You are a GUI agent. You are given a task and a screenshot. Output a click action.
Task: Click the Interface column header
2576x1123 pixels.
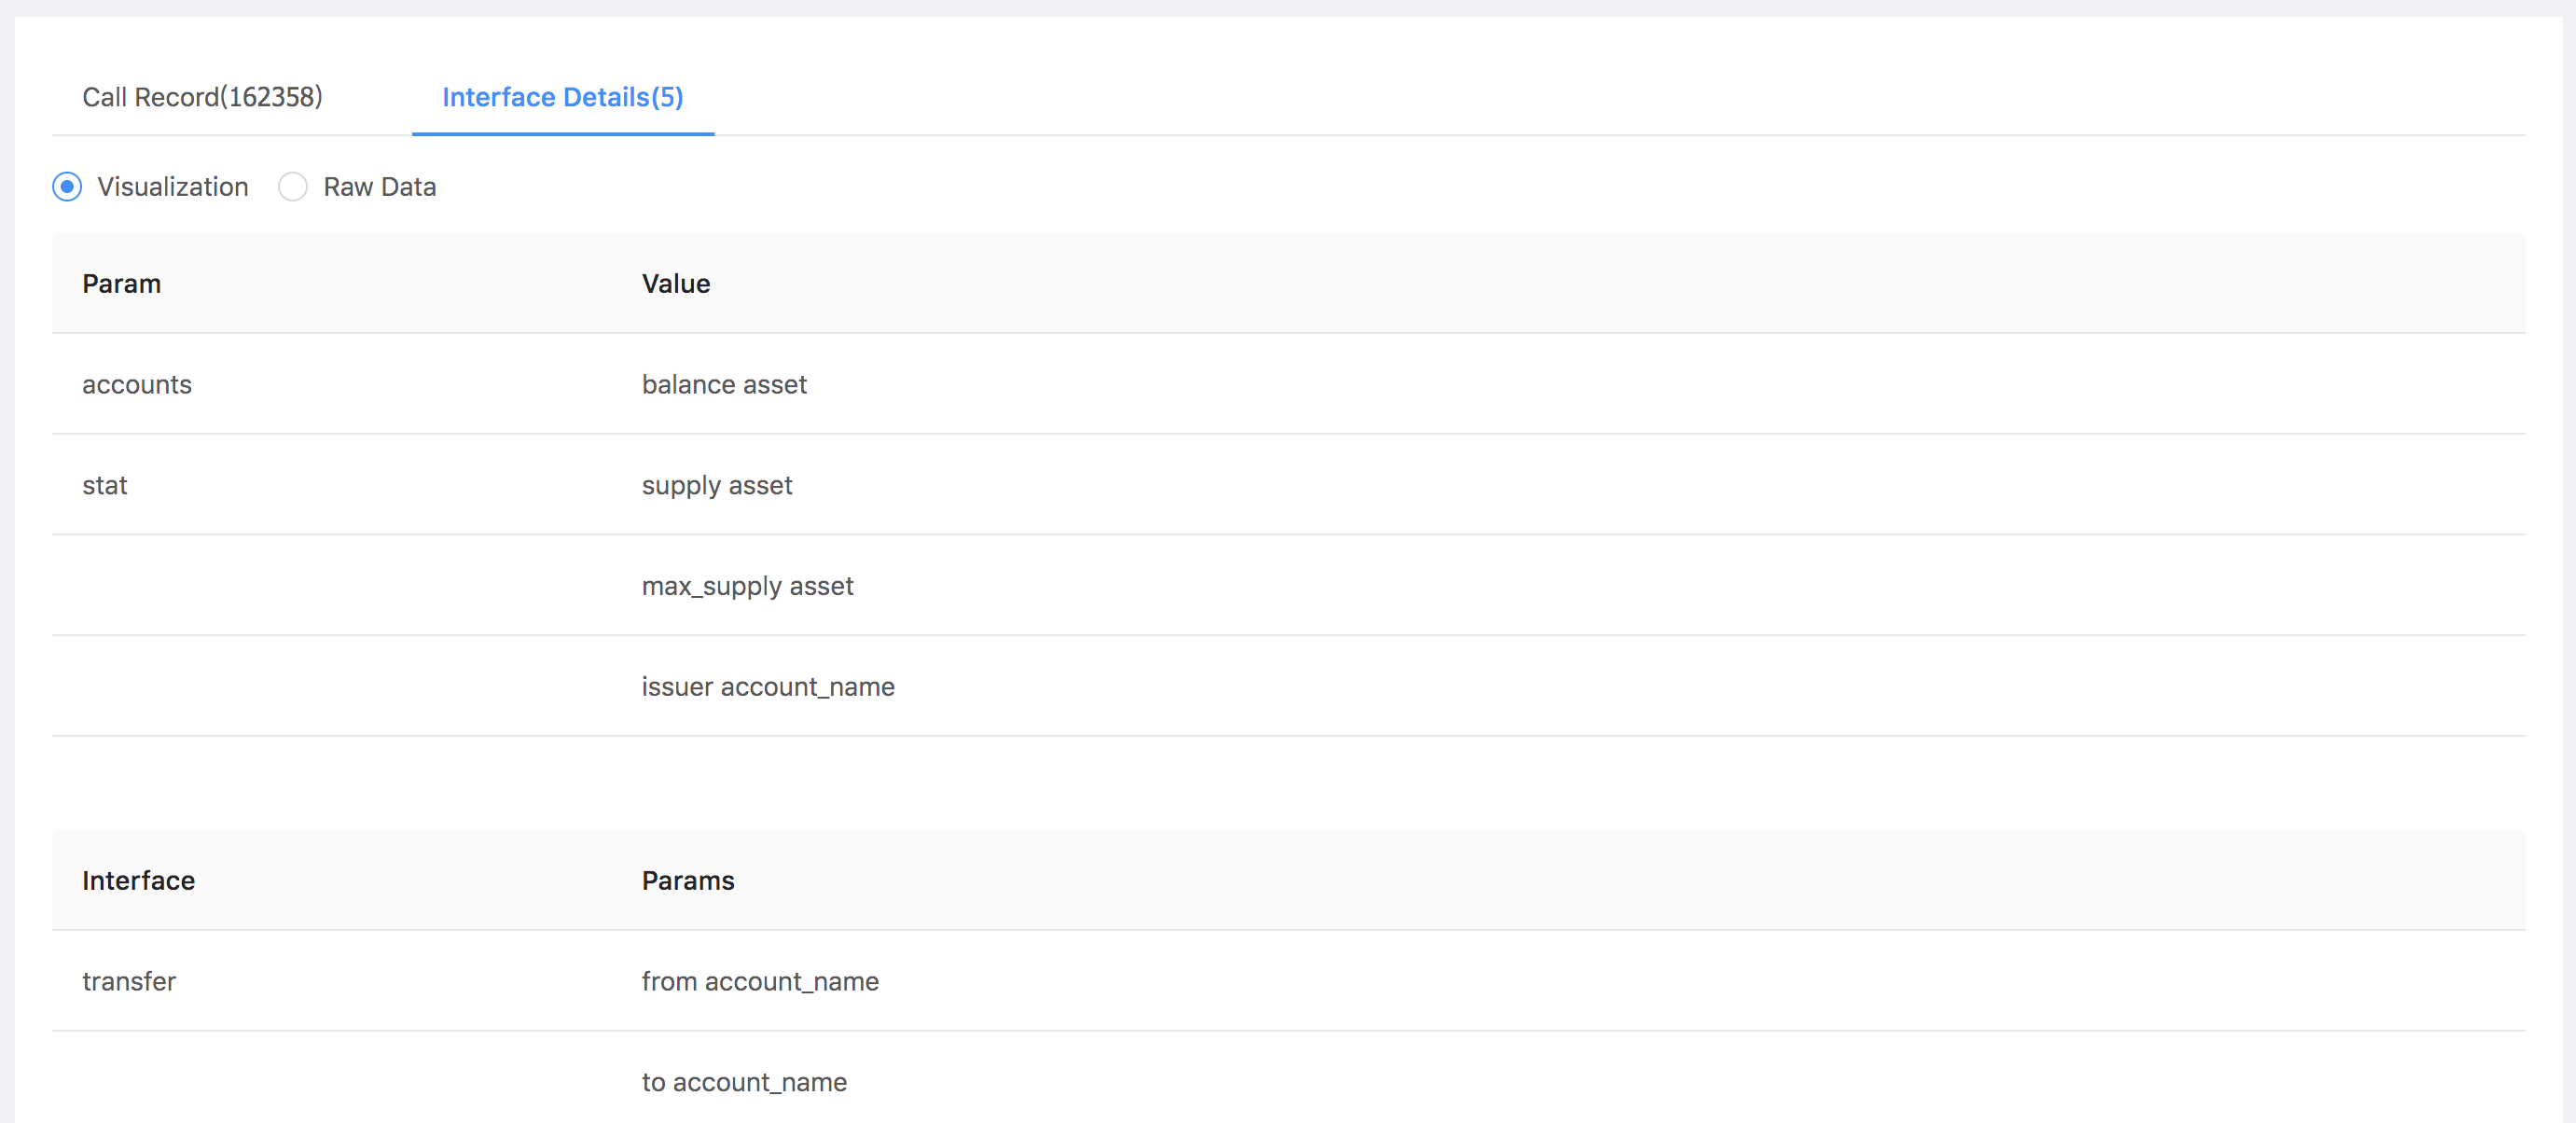(x=139, y=881)
